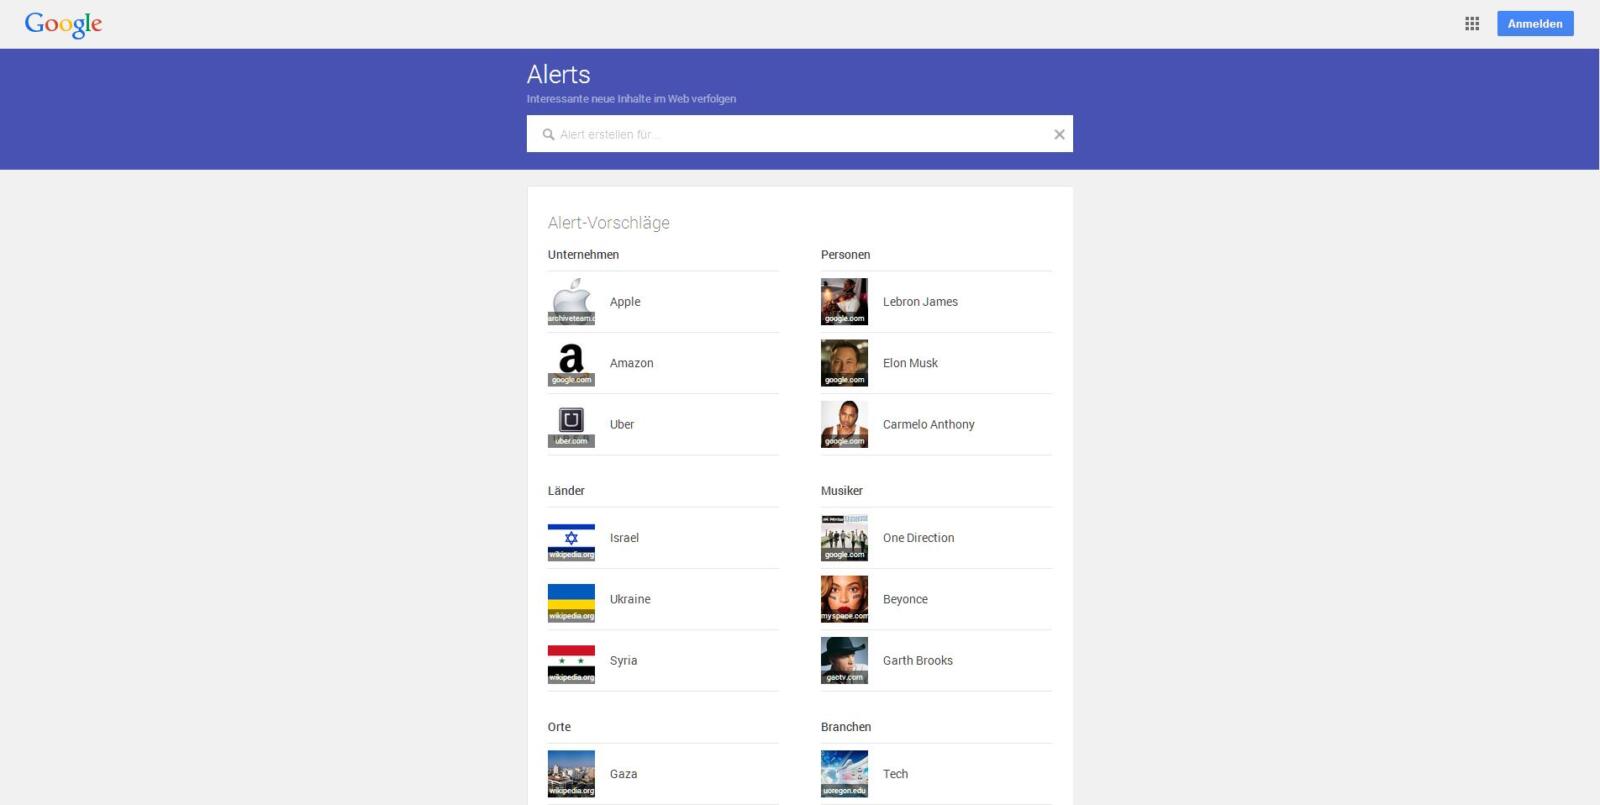Choose the Uber alert suggestion text
Viewport: 1600px width, 805px height.
(622, 424)
